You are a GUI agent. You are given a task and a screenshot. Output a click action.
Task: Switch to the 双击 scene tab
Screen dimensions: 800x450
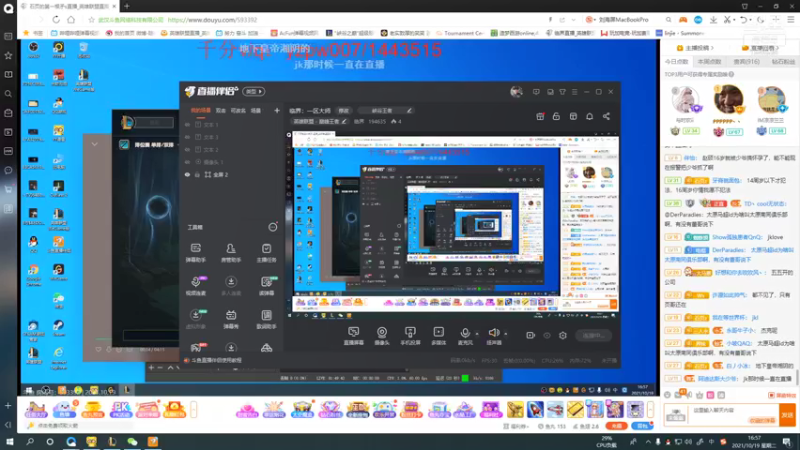tap(220, 110)
